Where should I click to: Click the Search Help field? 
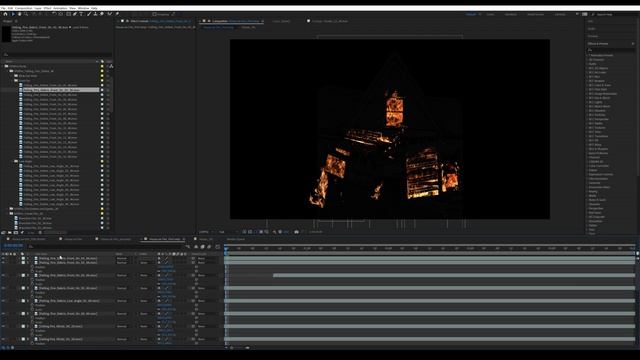(616, 14)
